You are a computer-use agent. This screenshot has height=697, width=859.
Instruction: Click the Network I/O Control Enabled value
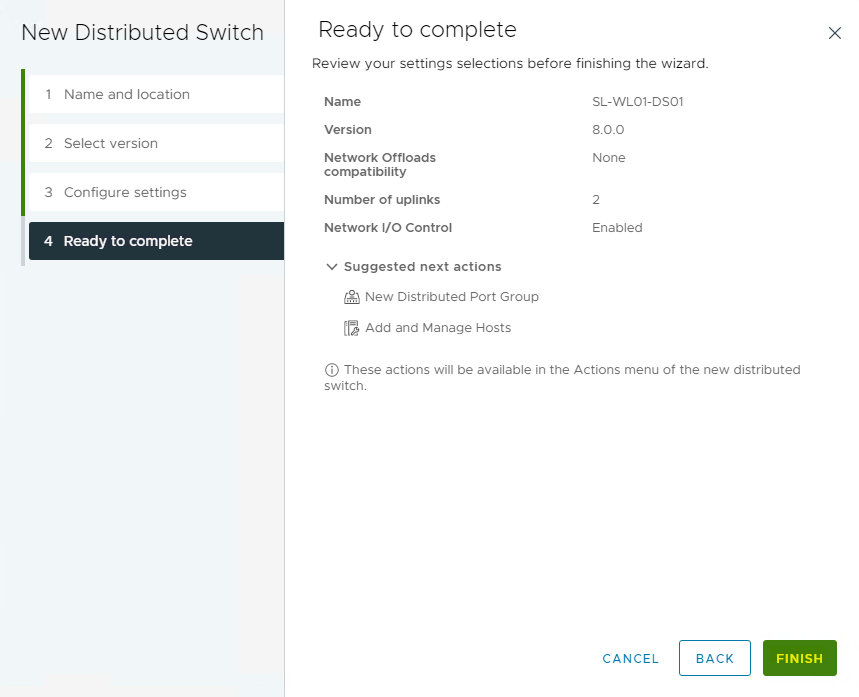click(x=617, y=228)
